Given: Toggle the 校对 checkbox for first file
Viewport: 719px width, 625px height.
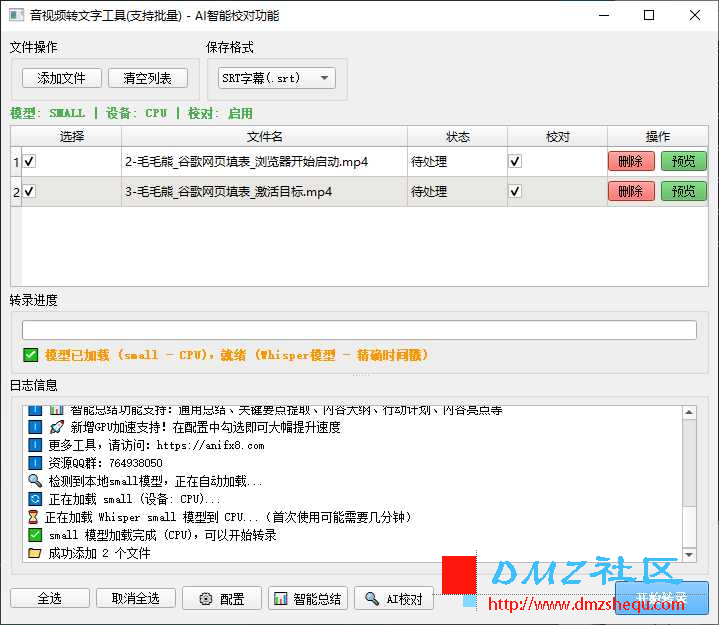Looking at the screenshot, I should 515,161.
